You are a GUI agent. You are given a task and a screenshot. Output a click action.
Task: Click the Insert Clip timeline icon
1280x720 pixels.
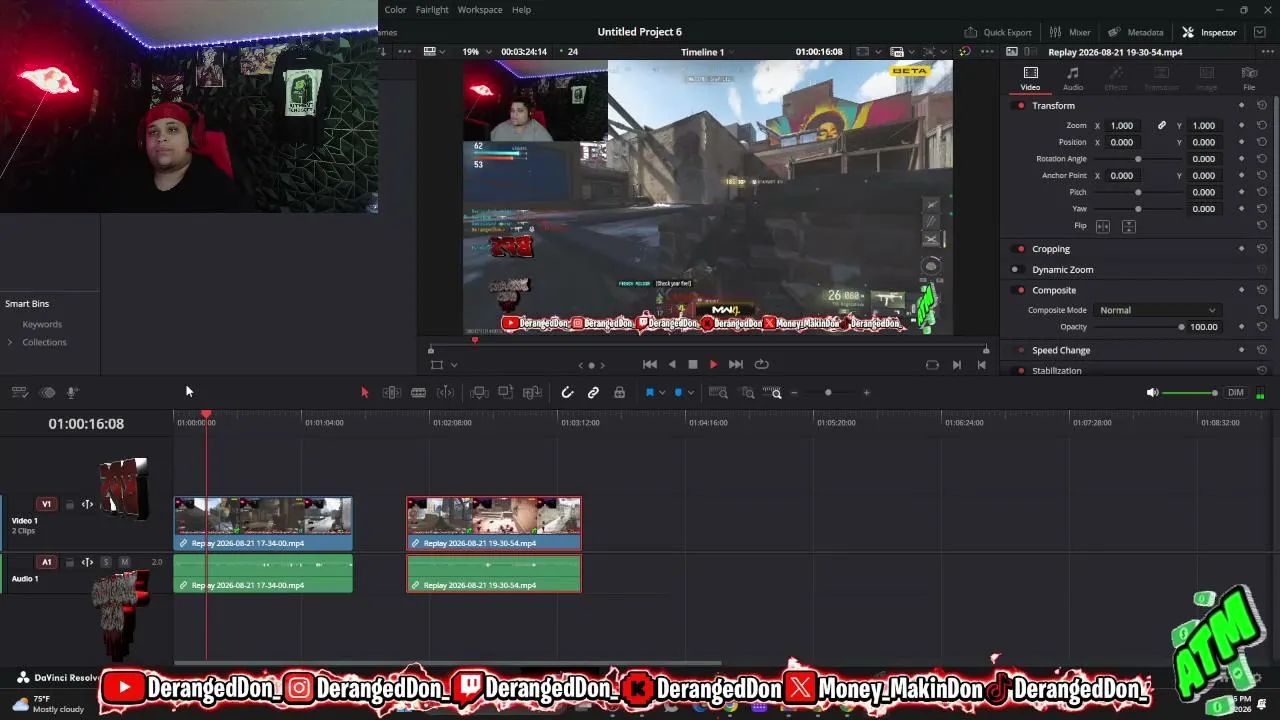coord(479,393)
